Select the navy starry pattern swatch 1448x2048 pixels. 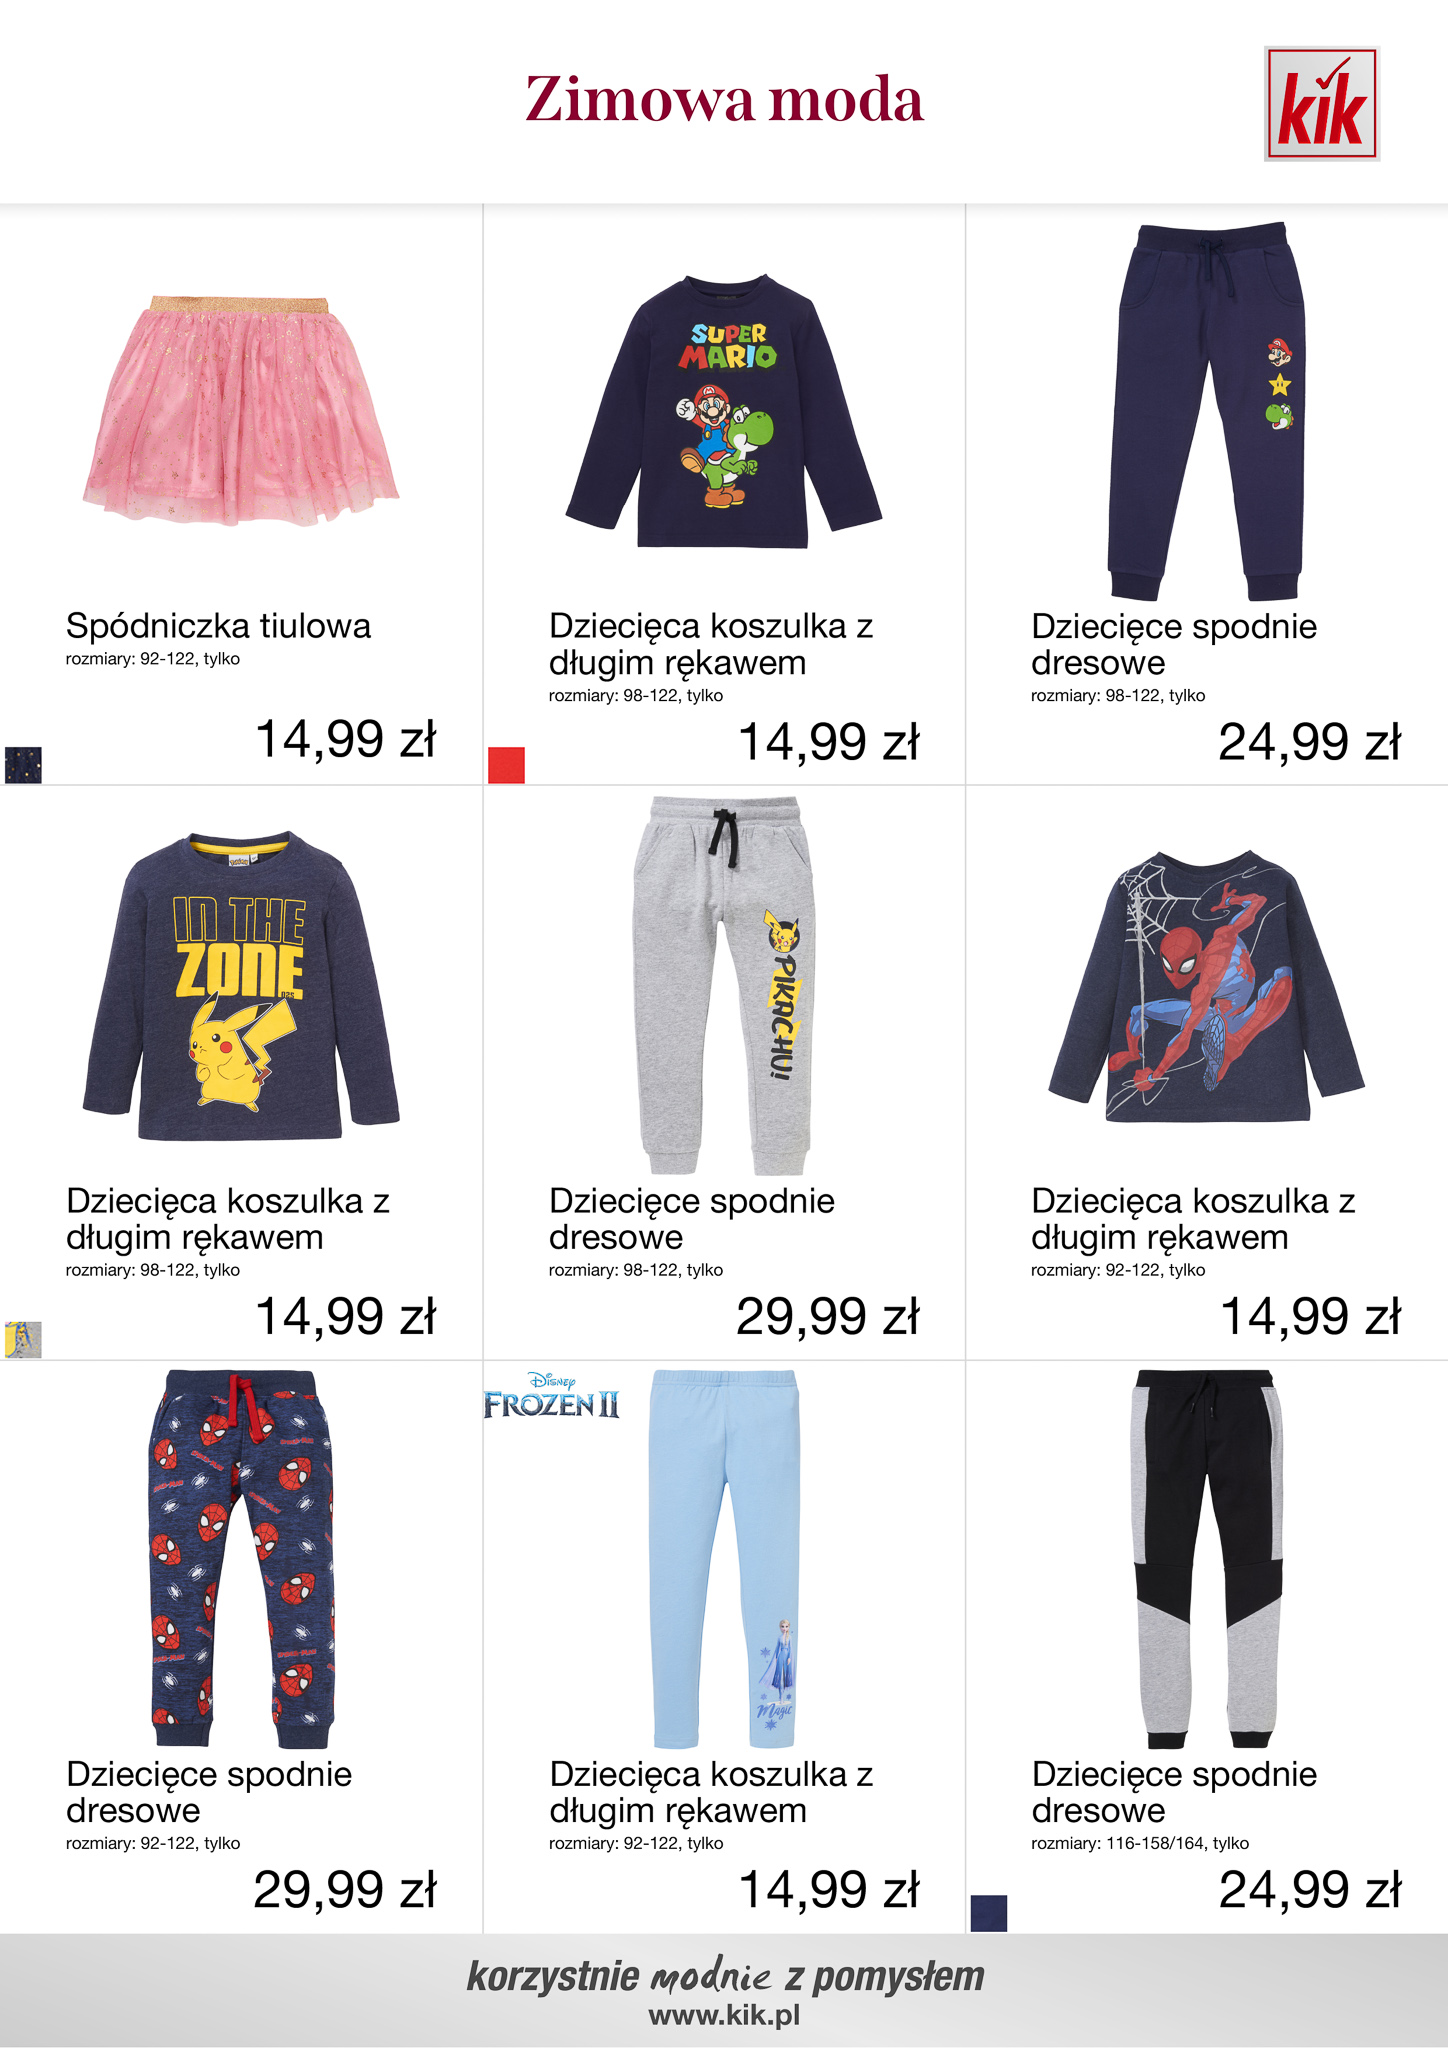tap(23, 765)
